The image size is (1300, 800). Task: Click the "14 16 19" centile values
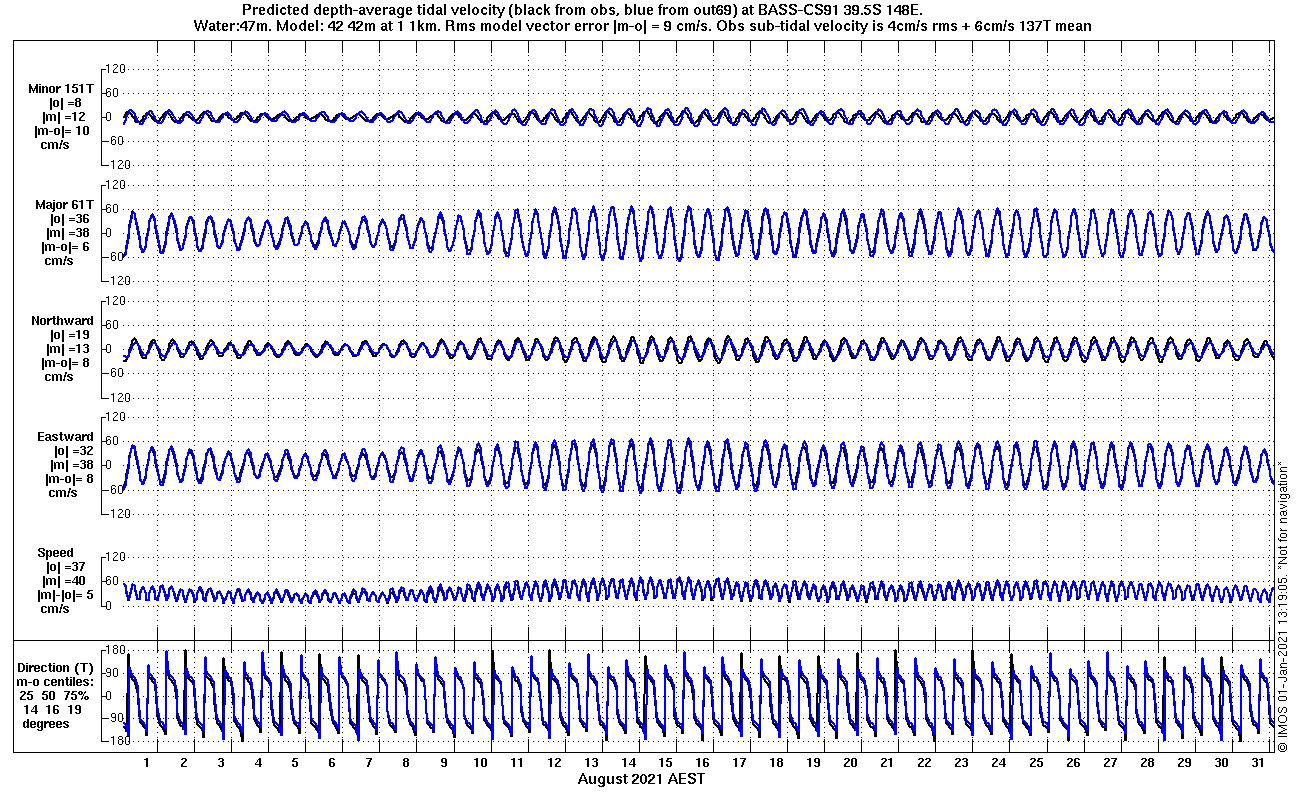pyautogui.click(x=54, y=710)
